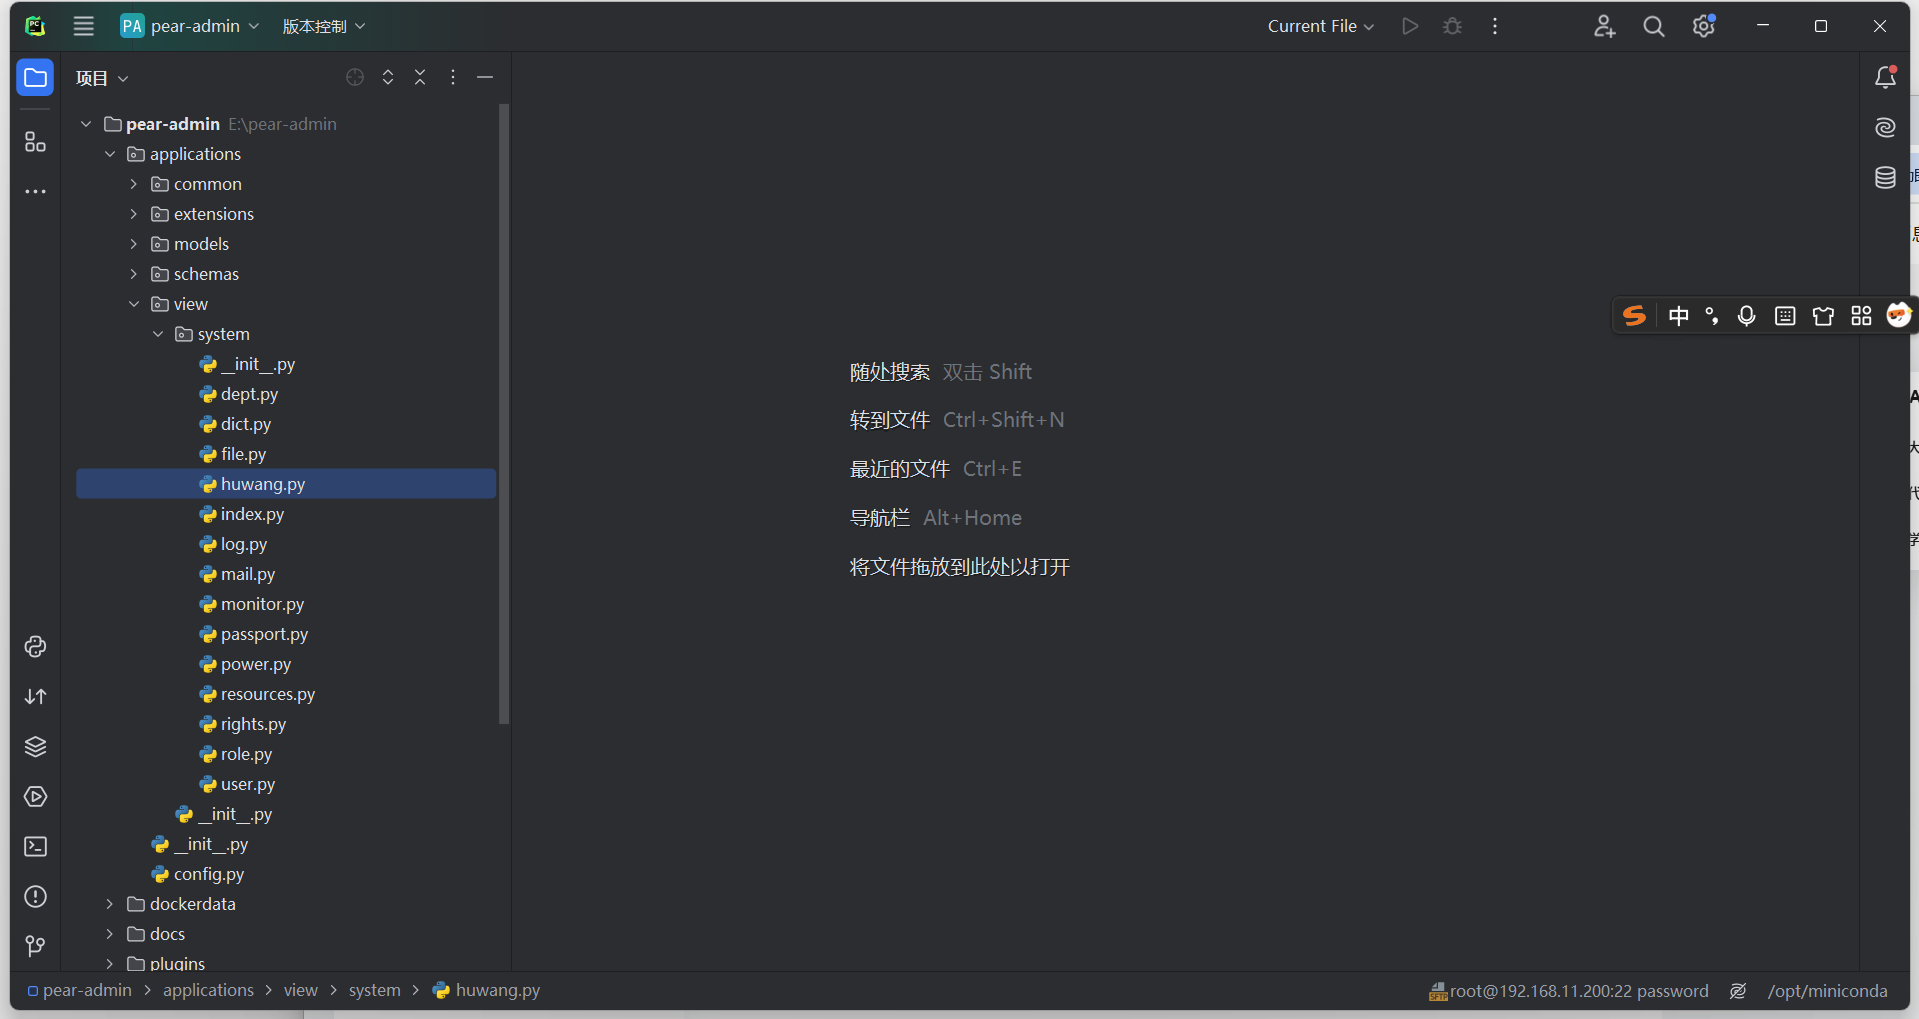This screenshot has width=1919, height=1019.
Task: Click huwang.py in the breadcrumb bar
Action: coord(497,990)
